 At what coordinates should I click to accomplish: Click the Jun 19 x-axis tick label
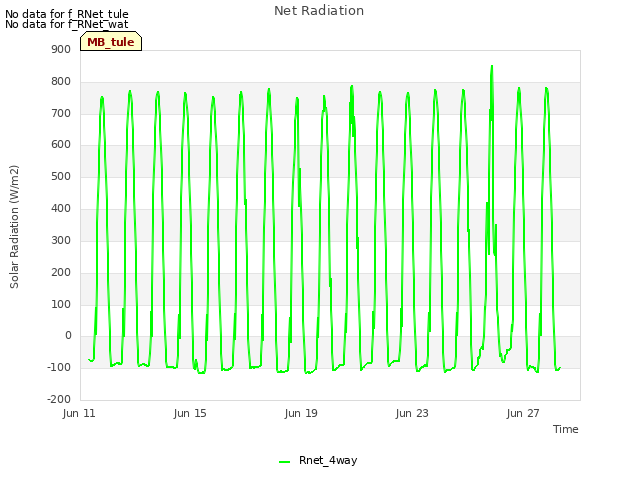301,413
